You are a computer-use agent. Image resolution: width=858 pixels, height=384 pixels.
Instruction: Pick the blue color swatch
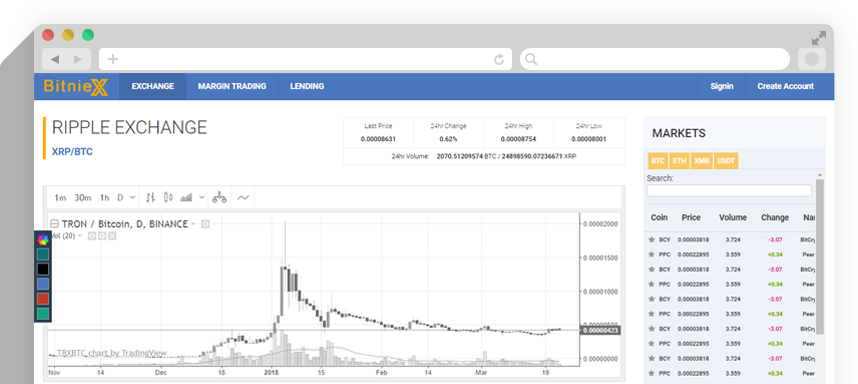tap(43, 284)
